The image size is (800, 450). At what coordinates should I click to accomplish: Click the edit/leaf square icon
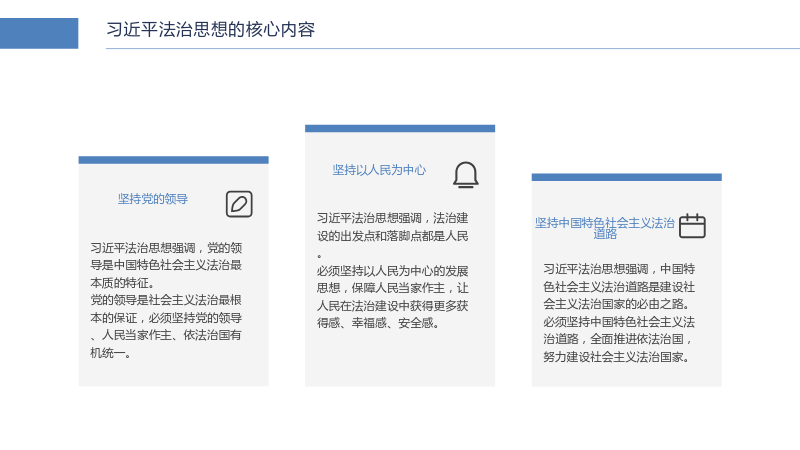click(x=239, y=204)
